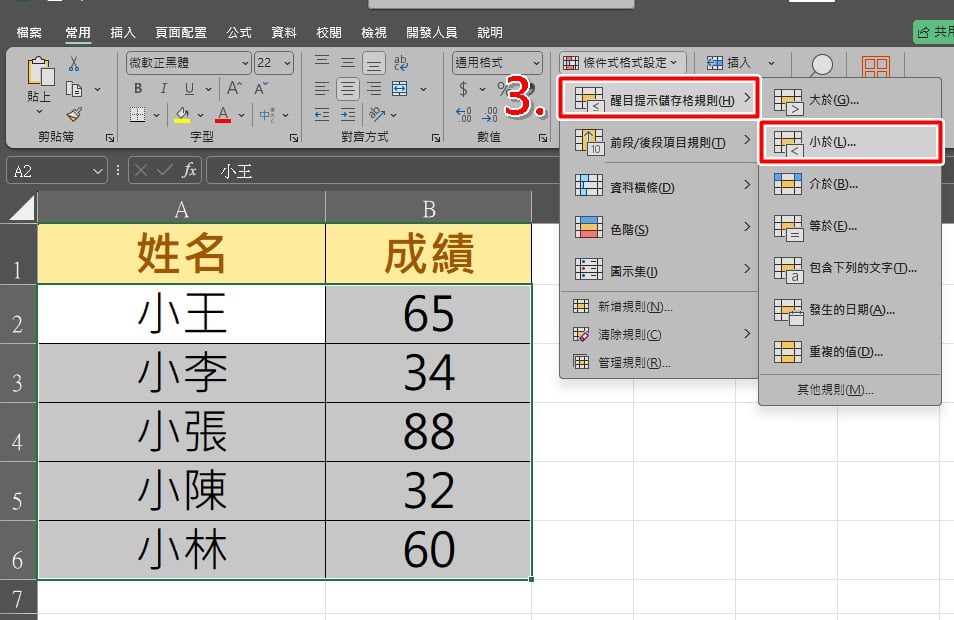
Task: Toggle Bold formatting
Action: 138,89
